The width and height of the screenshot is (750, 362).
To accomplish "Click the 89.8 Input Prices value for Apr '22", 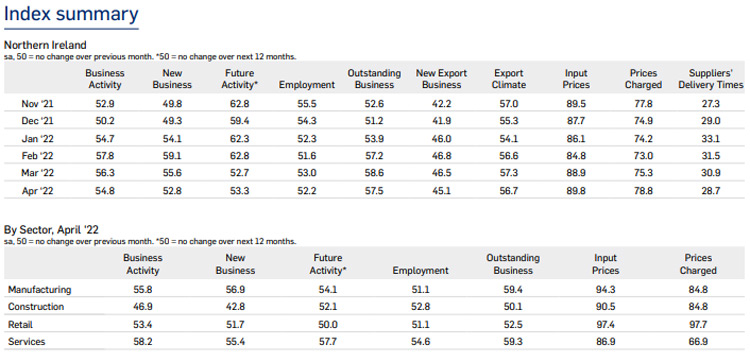I will pyautogui.click(x=576, y=191).
